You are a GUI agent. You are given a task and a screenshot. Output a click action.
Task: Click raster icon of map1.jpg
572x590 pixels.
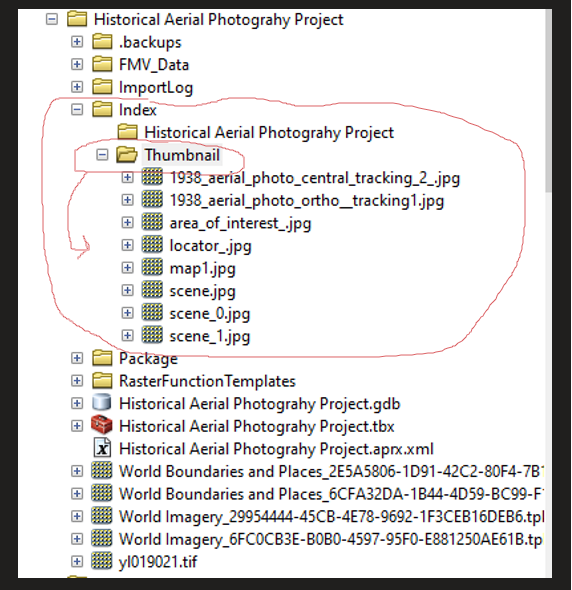(x=152, y=267)
